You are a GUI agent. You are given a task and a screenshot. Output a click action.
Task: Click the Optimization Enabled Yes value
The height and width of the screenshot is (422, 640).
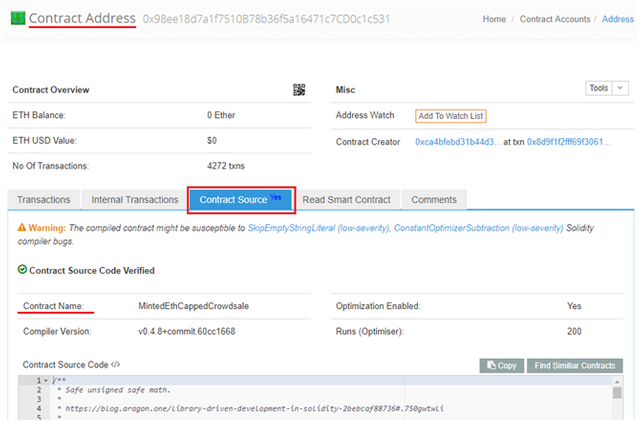(574, 306)
